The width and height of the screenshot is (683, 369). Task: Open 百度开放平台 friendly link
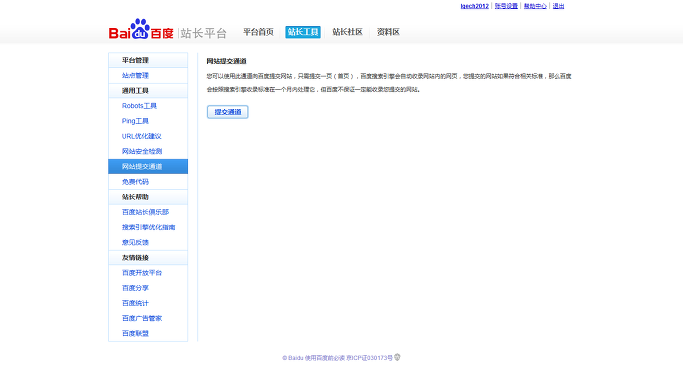142,273
